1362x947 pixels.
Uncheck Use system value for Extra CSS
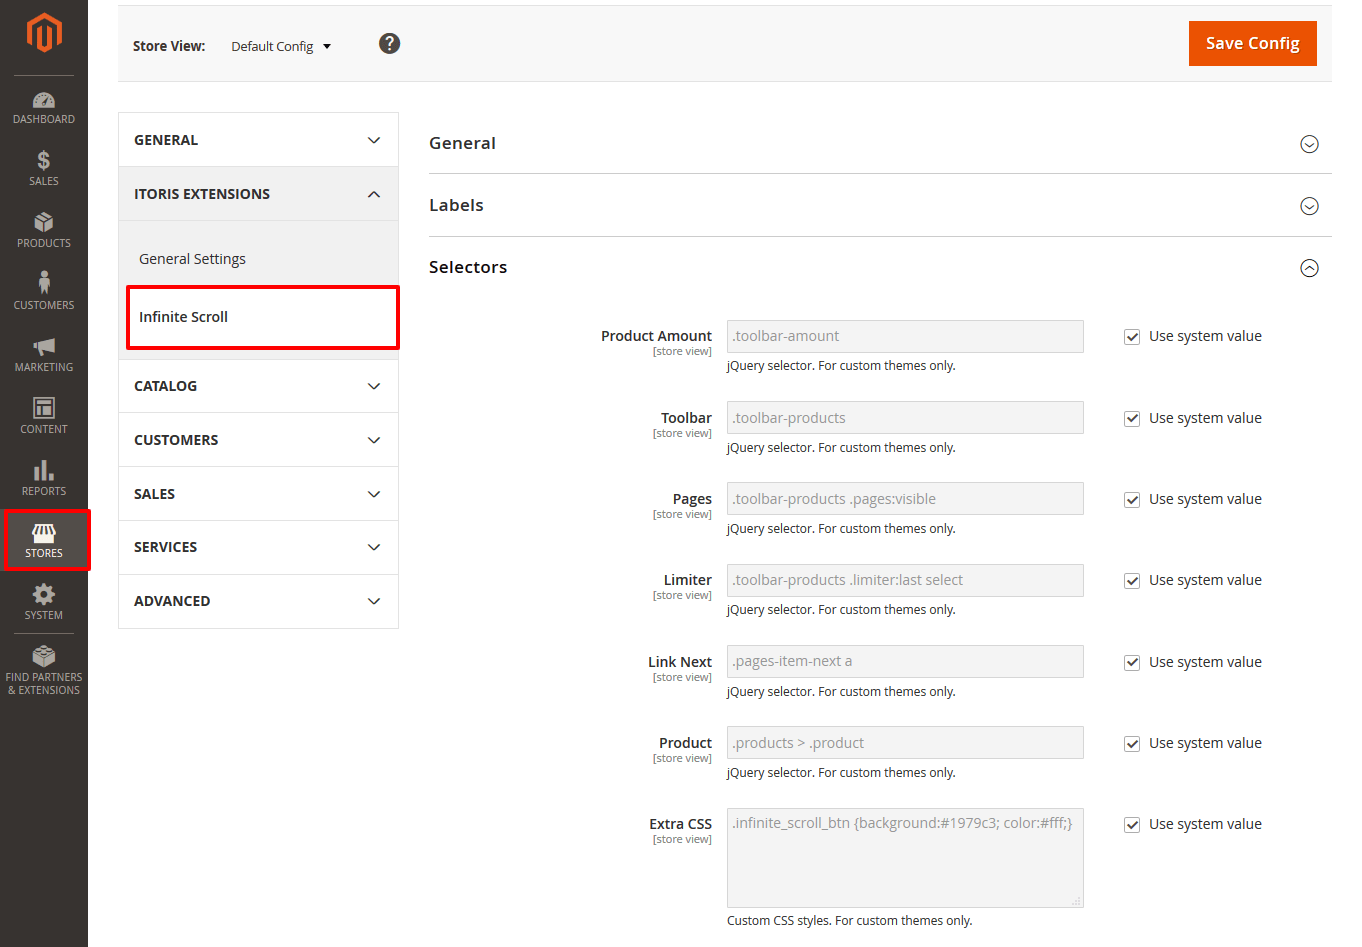(x=1132, y=825)
